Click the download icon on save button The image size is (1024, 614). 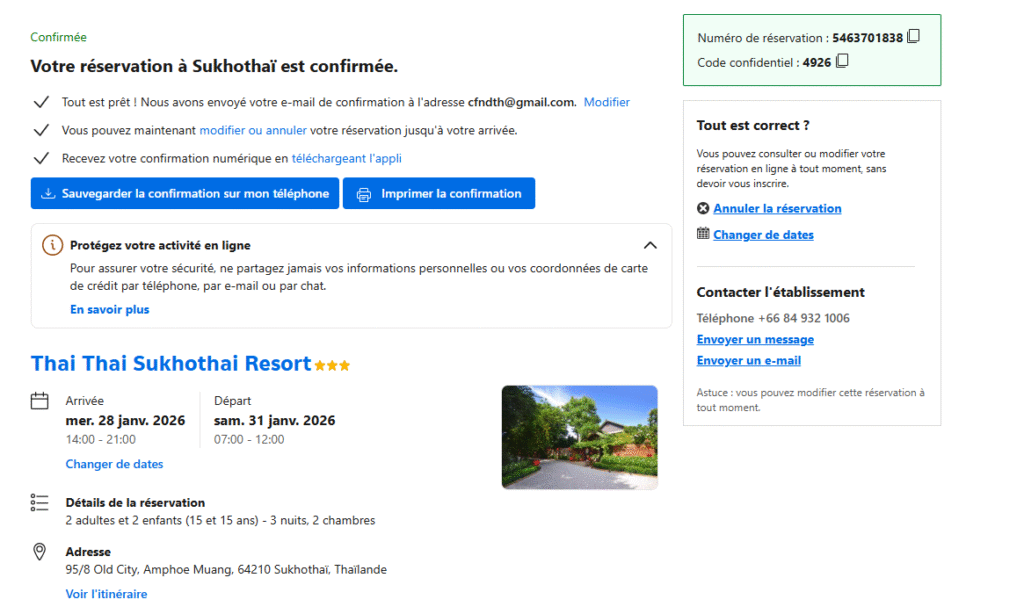(48, 194)
